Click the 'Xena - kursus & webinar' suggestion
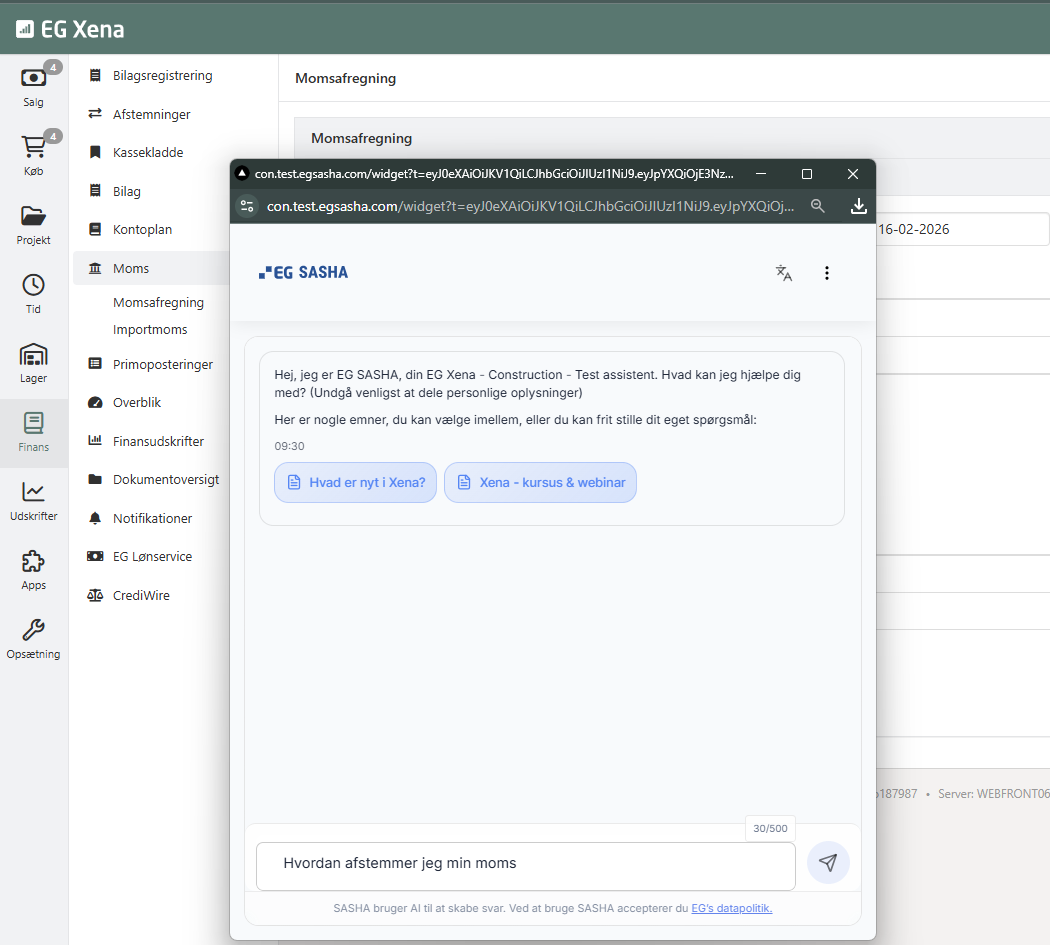The height and width of the screenshot is (945, 1050). (540, 482)
